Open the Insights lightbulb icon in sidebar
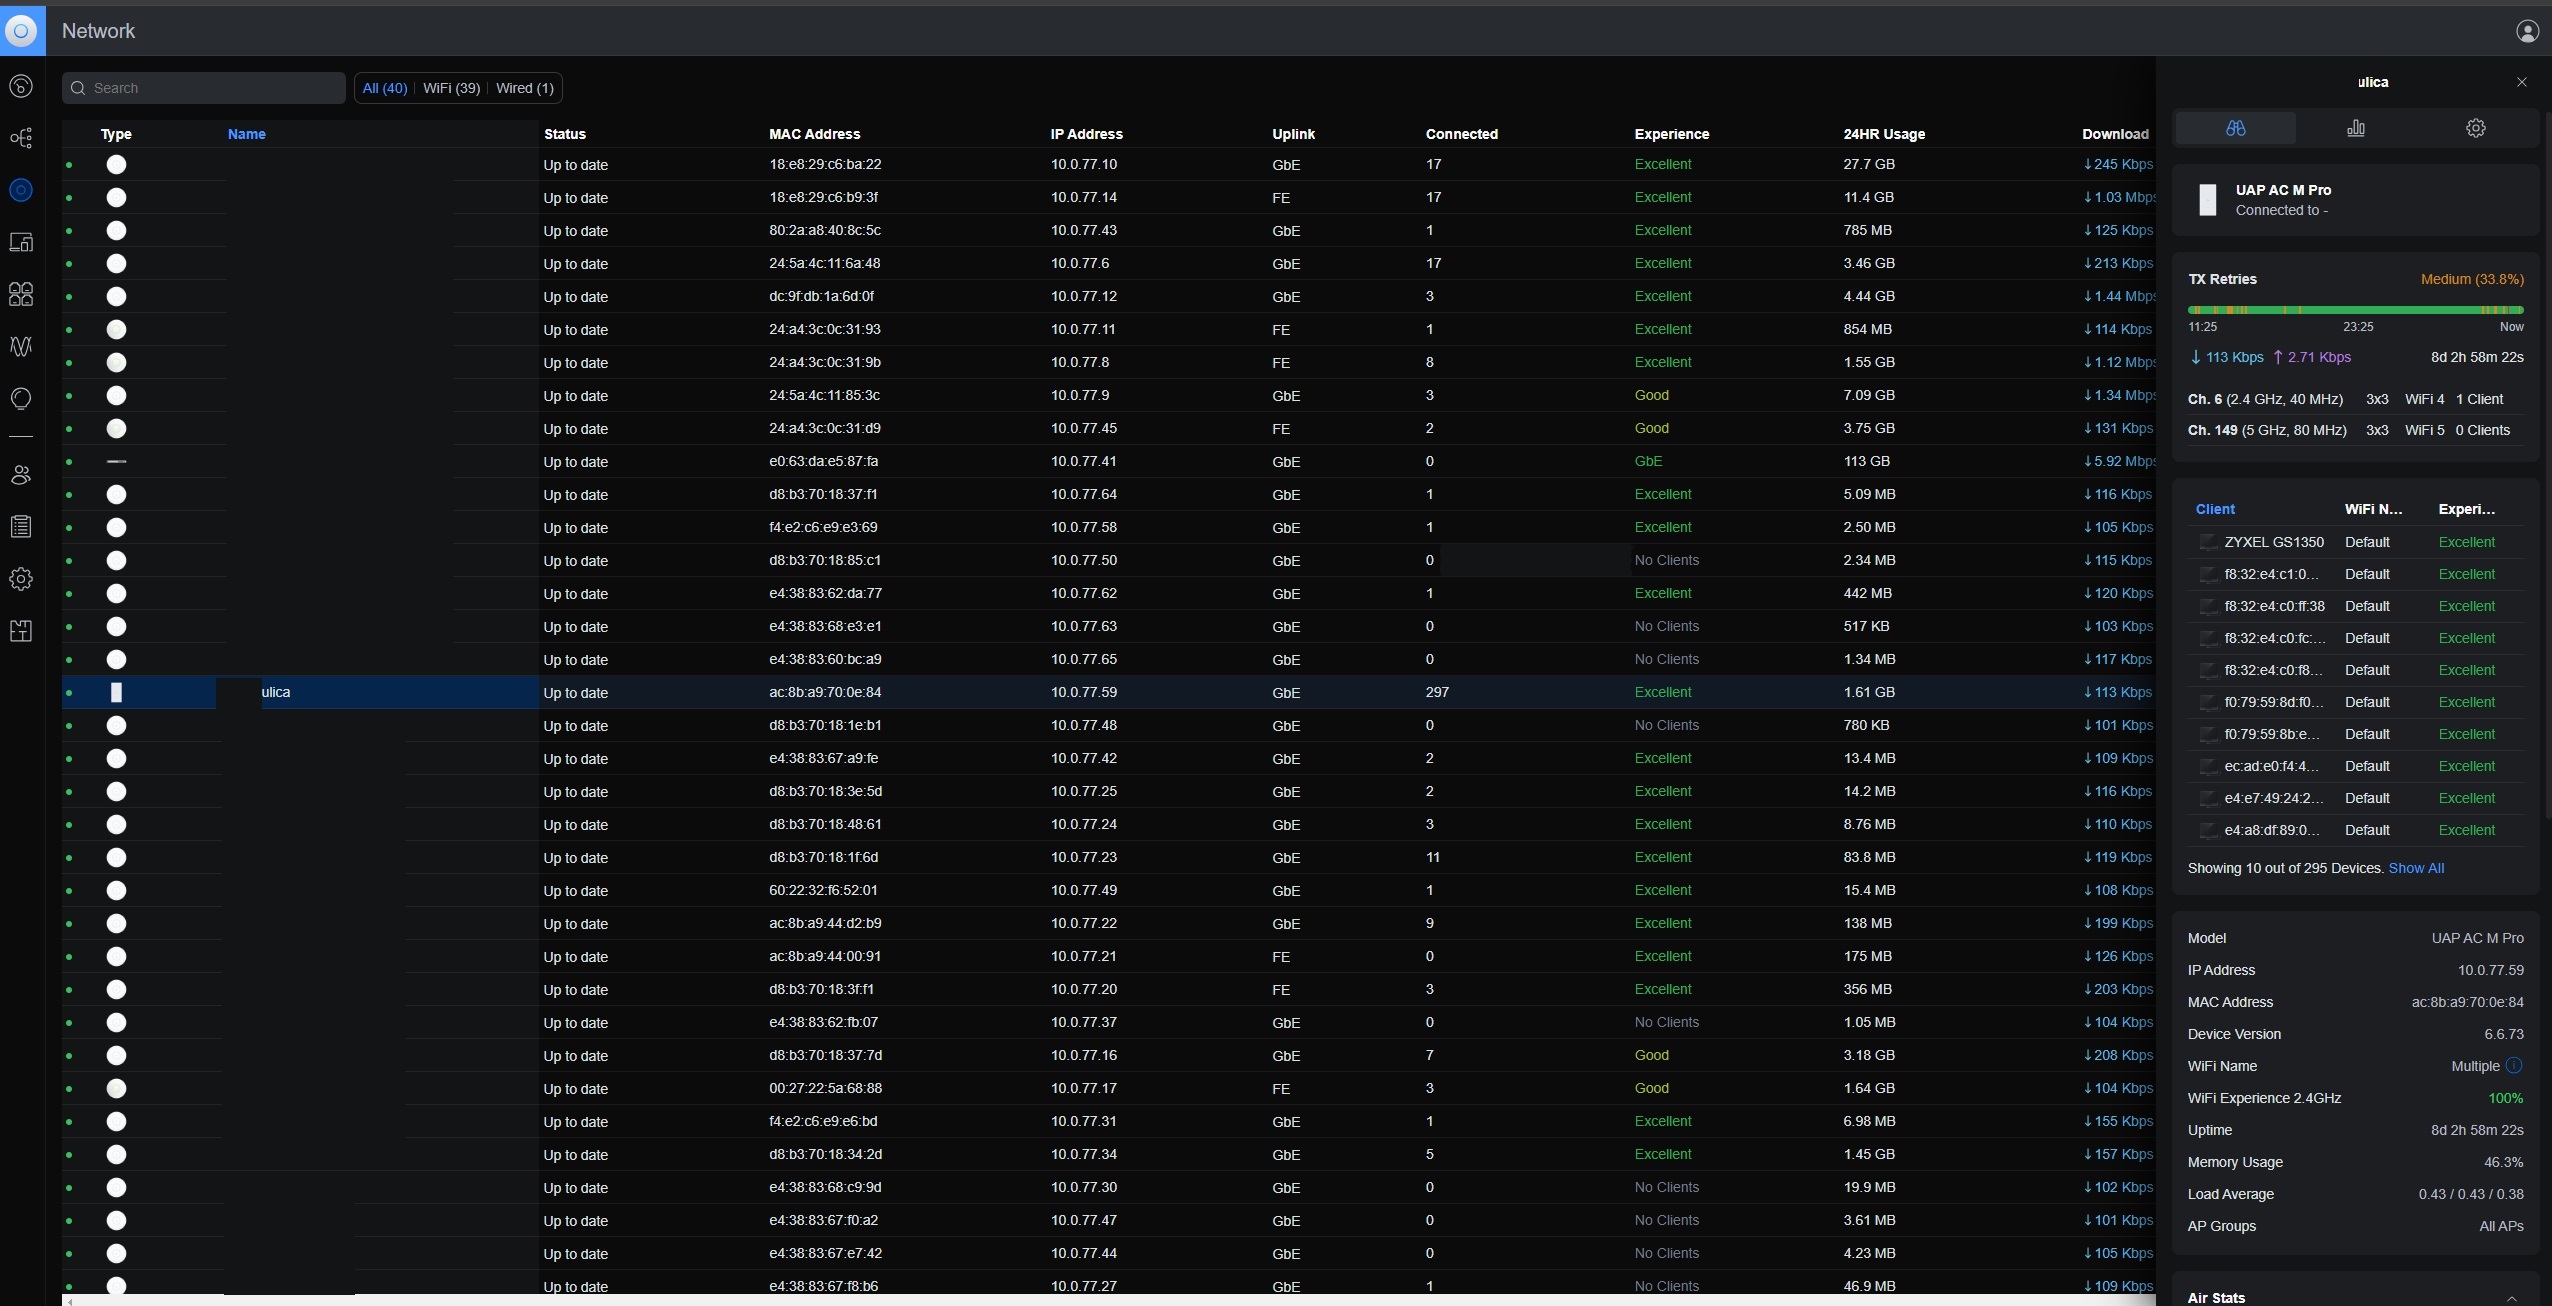Viewport: 2552px width, 1306px height. [x=21, y=398]
